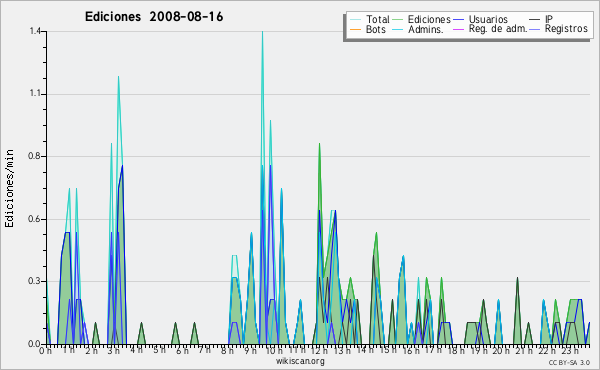Viewport: 600px width, 370px height.
Task: Click the '15 h' x-axis label
Action: point(388,350)
